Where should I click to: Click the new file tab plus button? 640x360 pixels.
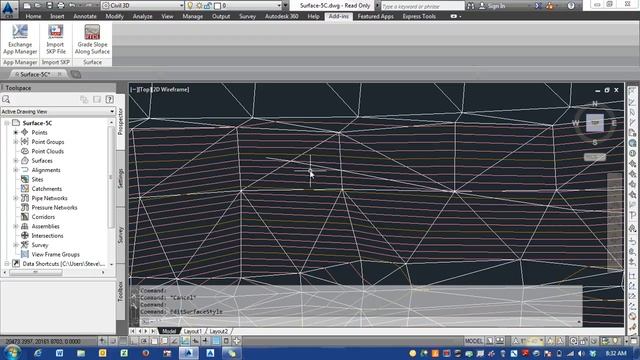click(x=76, y=74)
